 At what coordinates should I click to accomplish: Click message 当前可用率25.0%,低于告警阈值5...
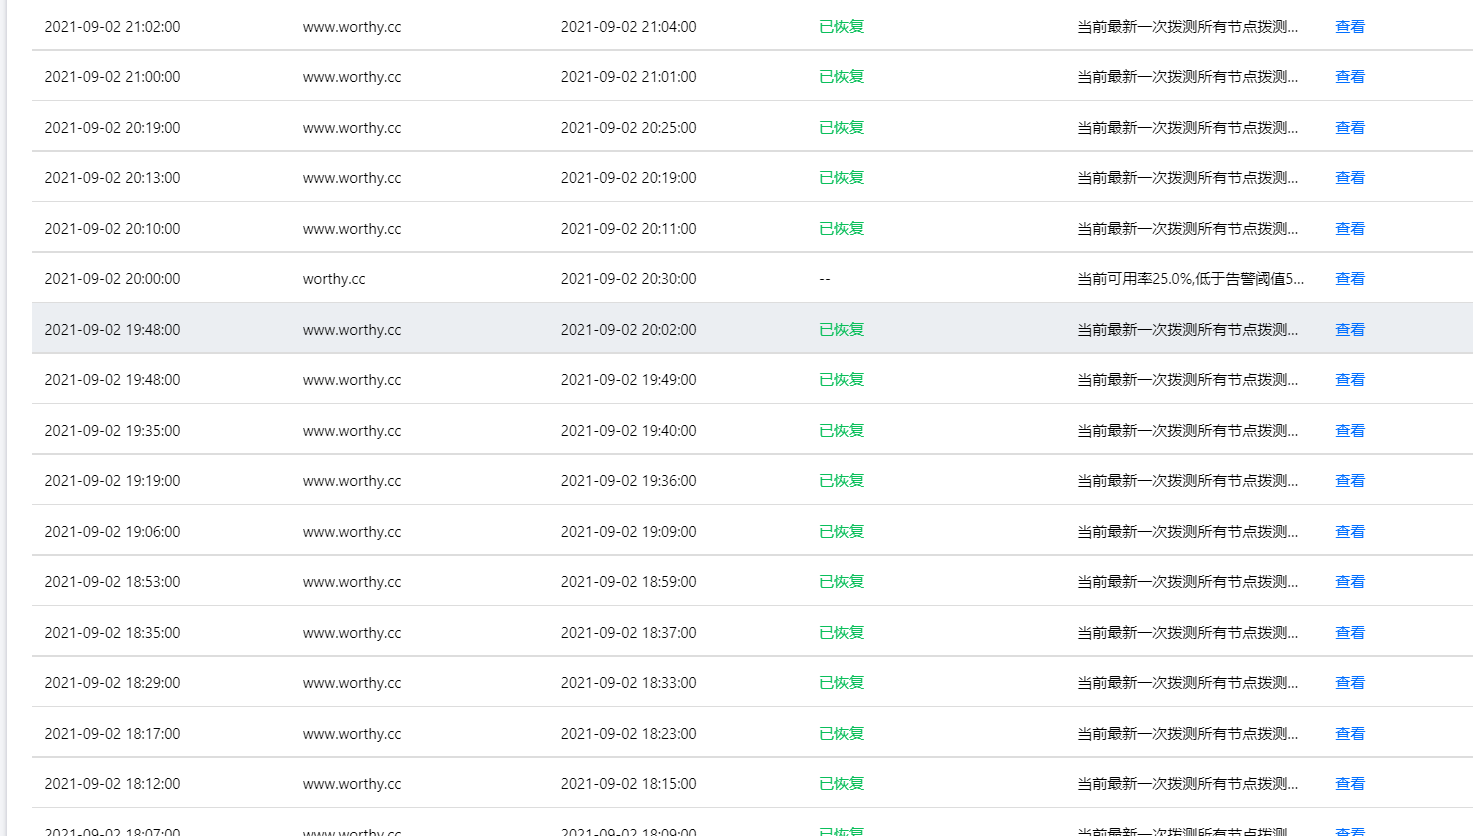point(1190,279)
